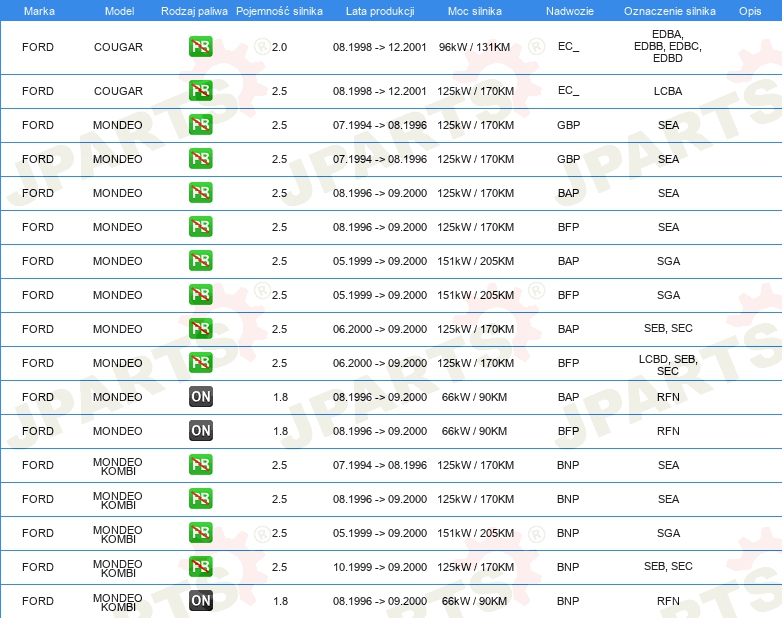Click '05.1999 -> 09.2000' in Mondeo Kombi row
This screenshot has height=618, width=782.
tap(380, 533)
